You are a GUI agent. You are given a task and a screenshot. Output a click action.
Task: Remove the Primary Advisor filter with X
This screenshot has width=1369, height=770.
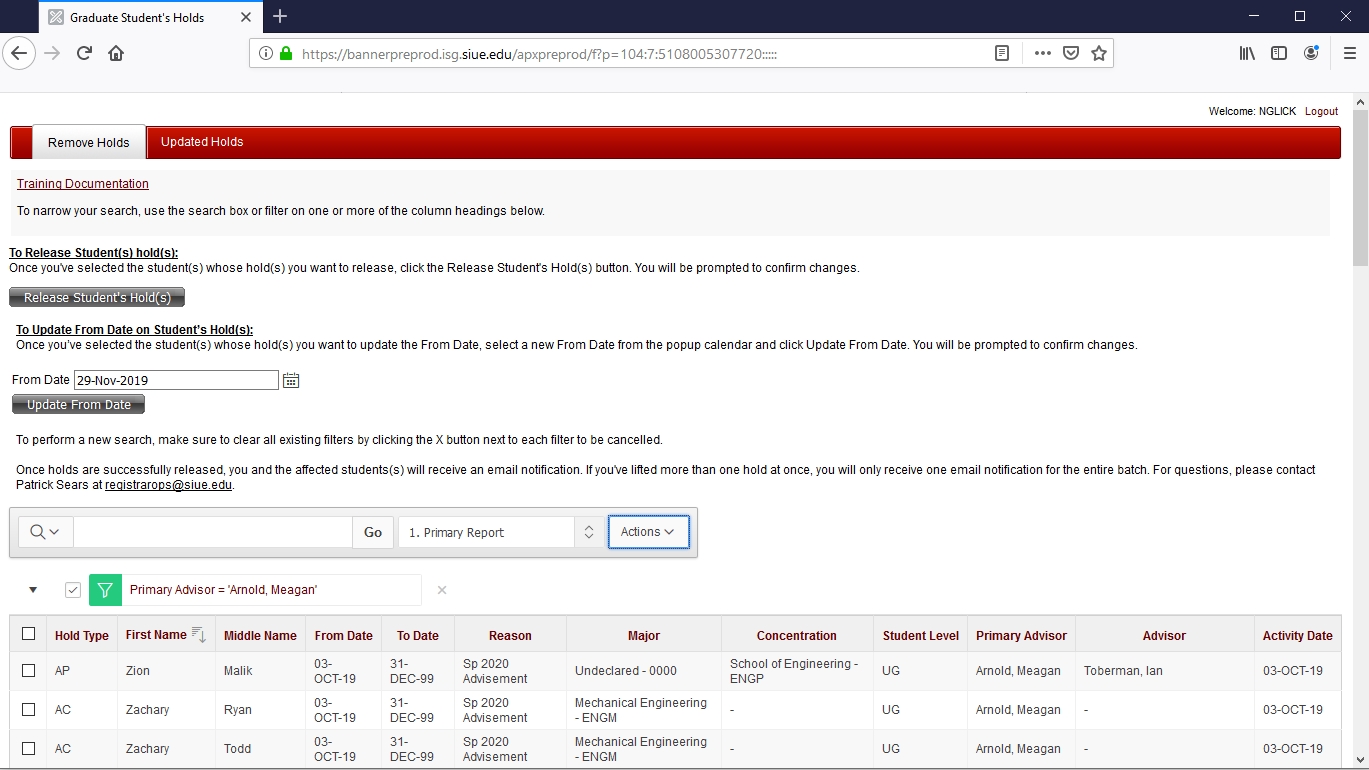(442, 590)
